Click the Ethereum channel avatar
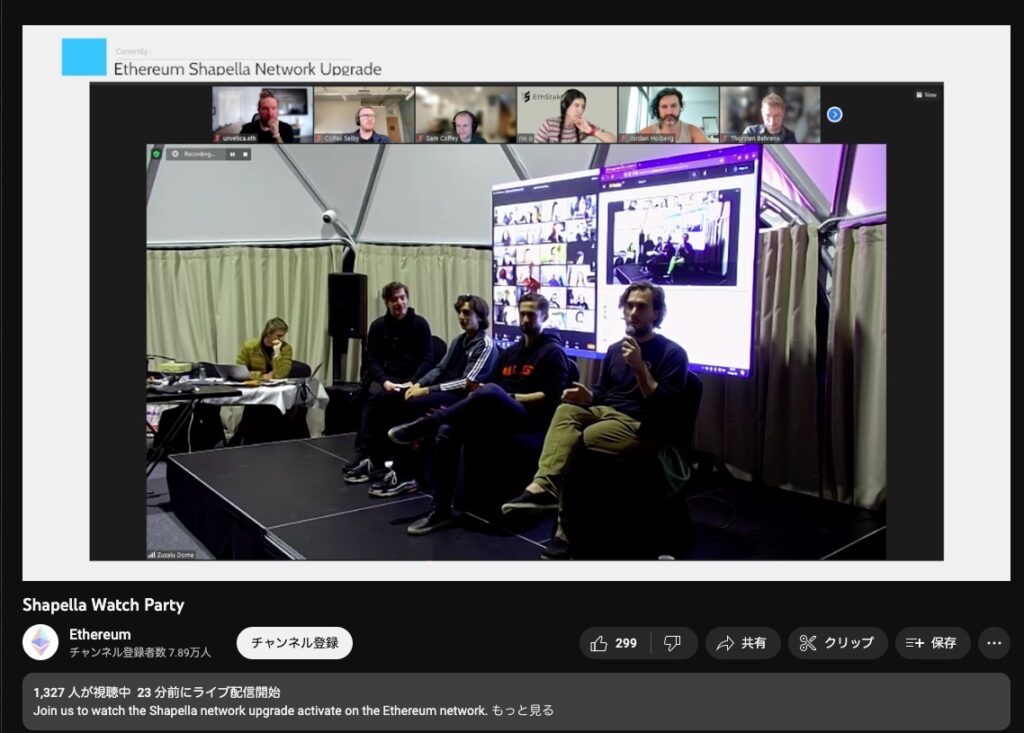This screenshot has width=1024, height=733. coord(40,643)
